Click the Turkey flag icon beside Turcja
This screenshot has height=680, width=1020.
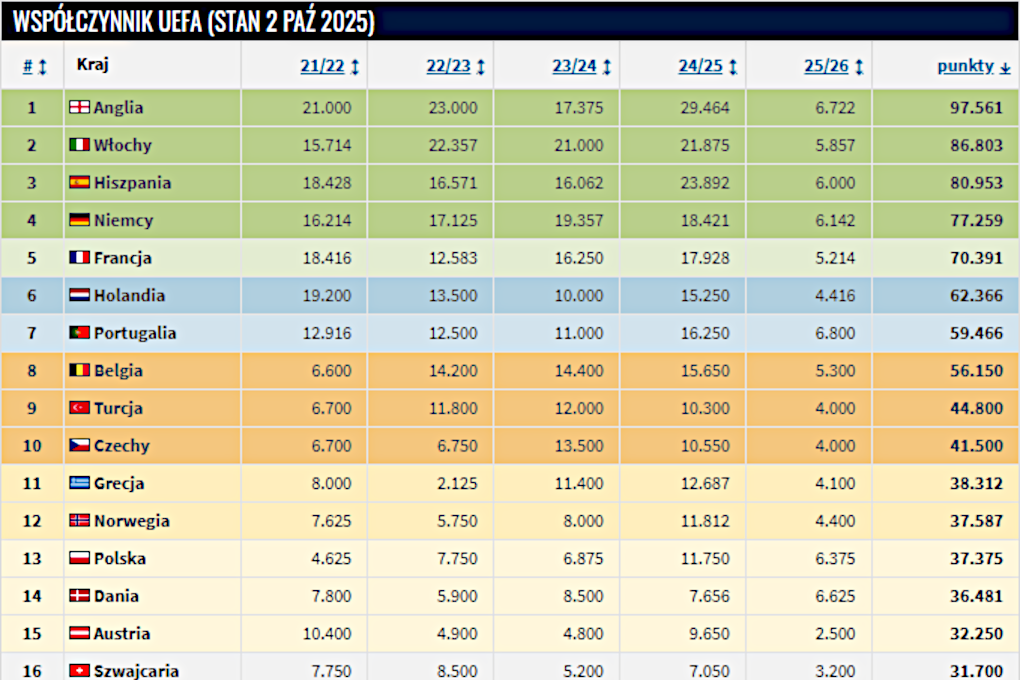pyautogui.click(x=79, y=408)
